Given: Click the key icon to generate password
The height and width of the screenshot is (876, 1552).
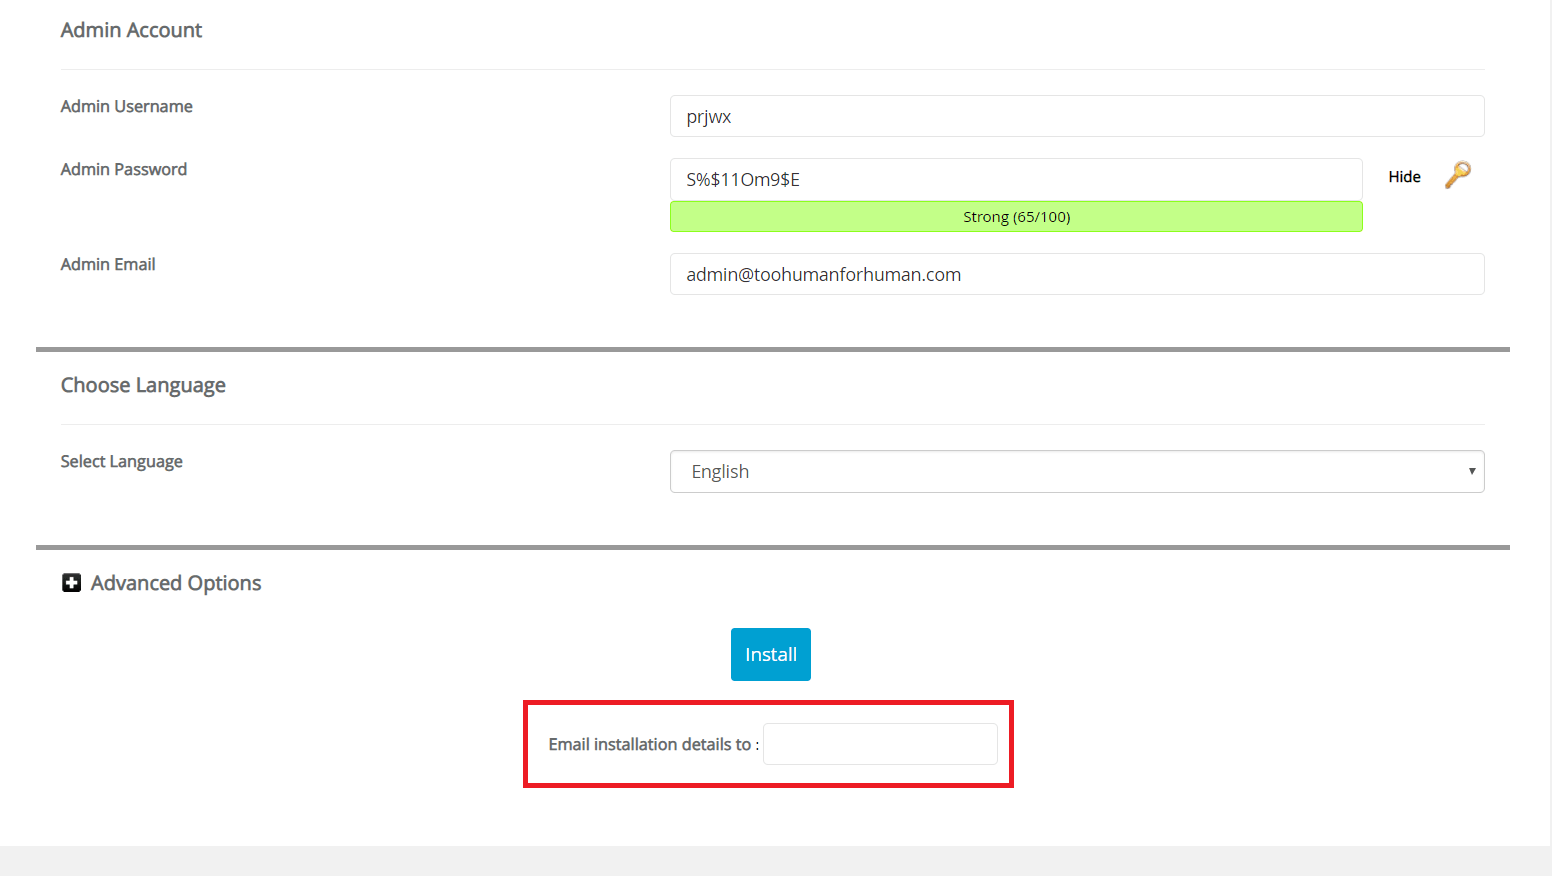Looking at the screenshot, I should tap(1457, 175).
